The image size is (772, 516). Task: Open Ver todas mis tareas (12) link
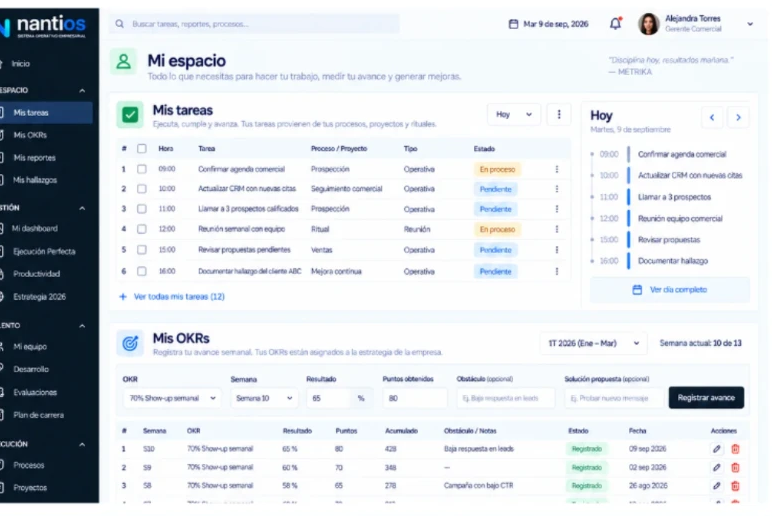(179, 296)
